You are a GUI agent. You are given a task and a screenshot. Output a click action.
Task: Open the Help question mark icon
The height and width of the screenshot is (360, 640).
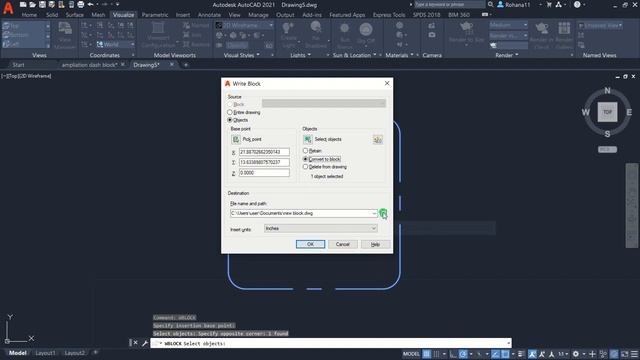point(577,4)
